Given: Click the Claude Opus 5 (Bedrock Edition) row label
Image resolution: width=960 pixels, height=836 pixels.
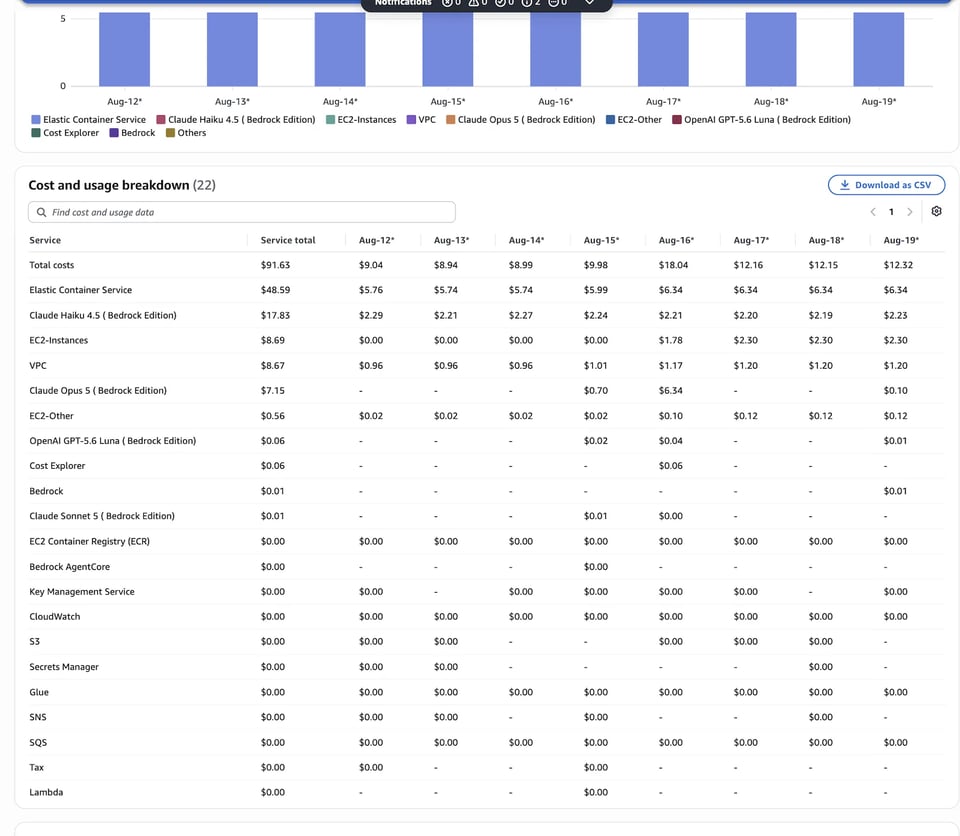Looking at the screenshot, I should [98, 390].
